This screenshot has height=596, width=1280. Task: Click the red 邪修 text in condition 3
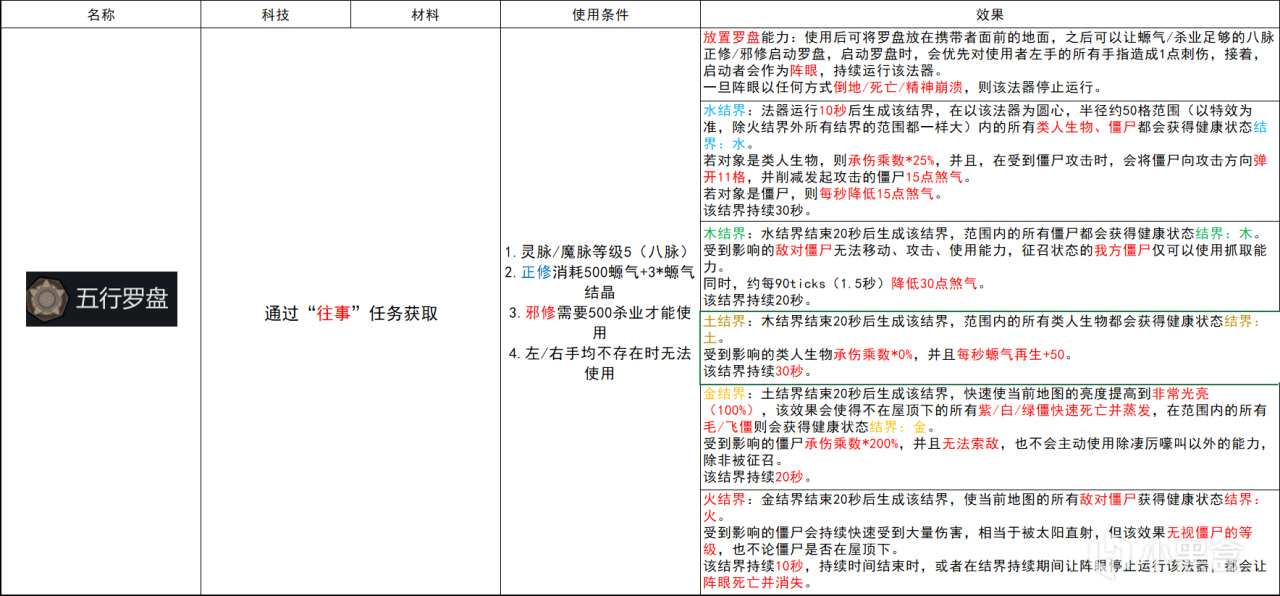click(x=540, y=312)
